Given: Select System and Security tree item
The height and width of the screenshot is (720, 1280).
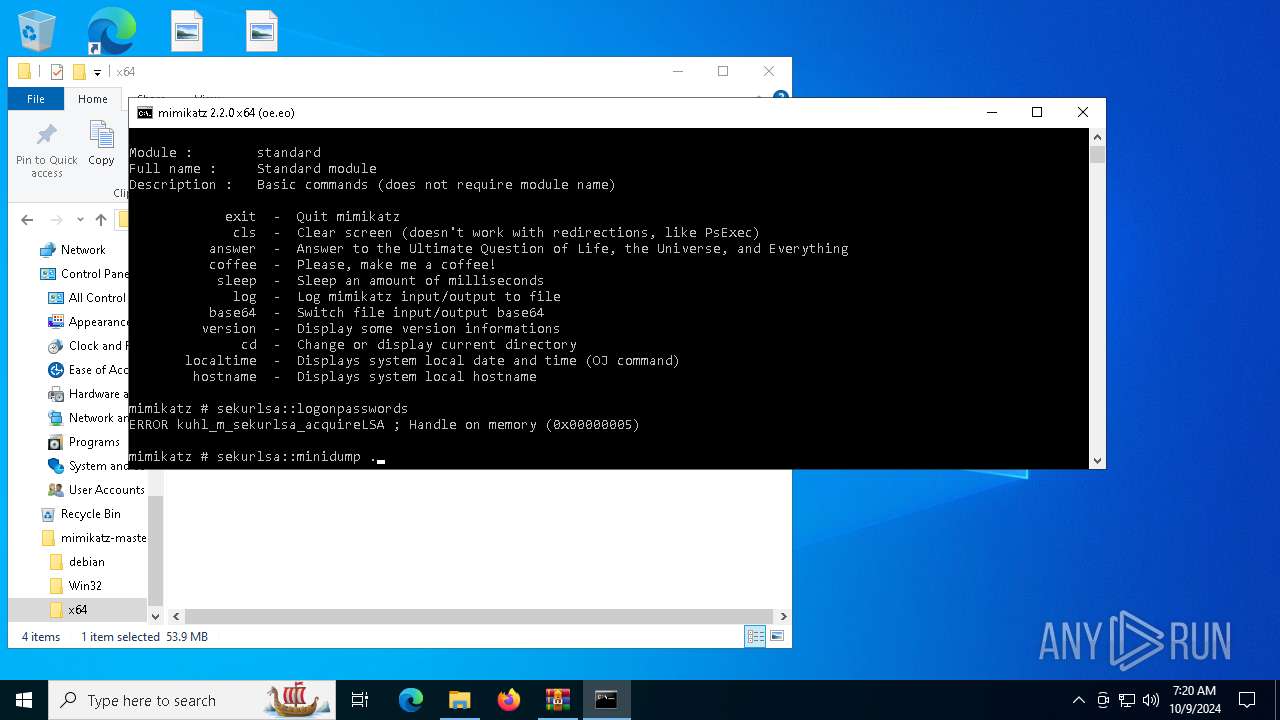Looking at the screenshot, I should 88,466.
